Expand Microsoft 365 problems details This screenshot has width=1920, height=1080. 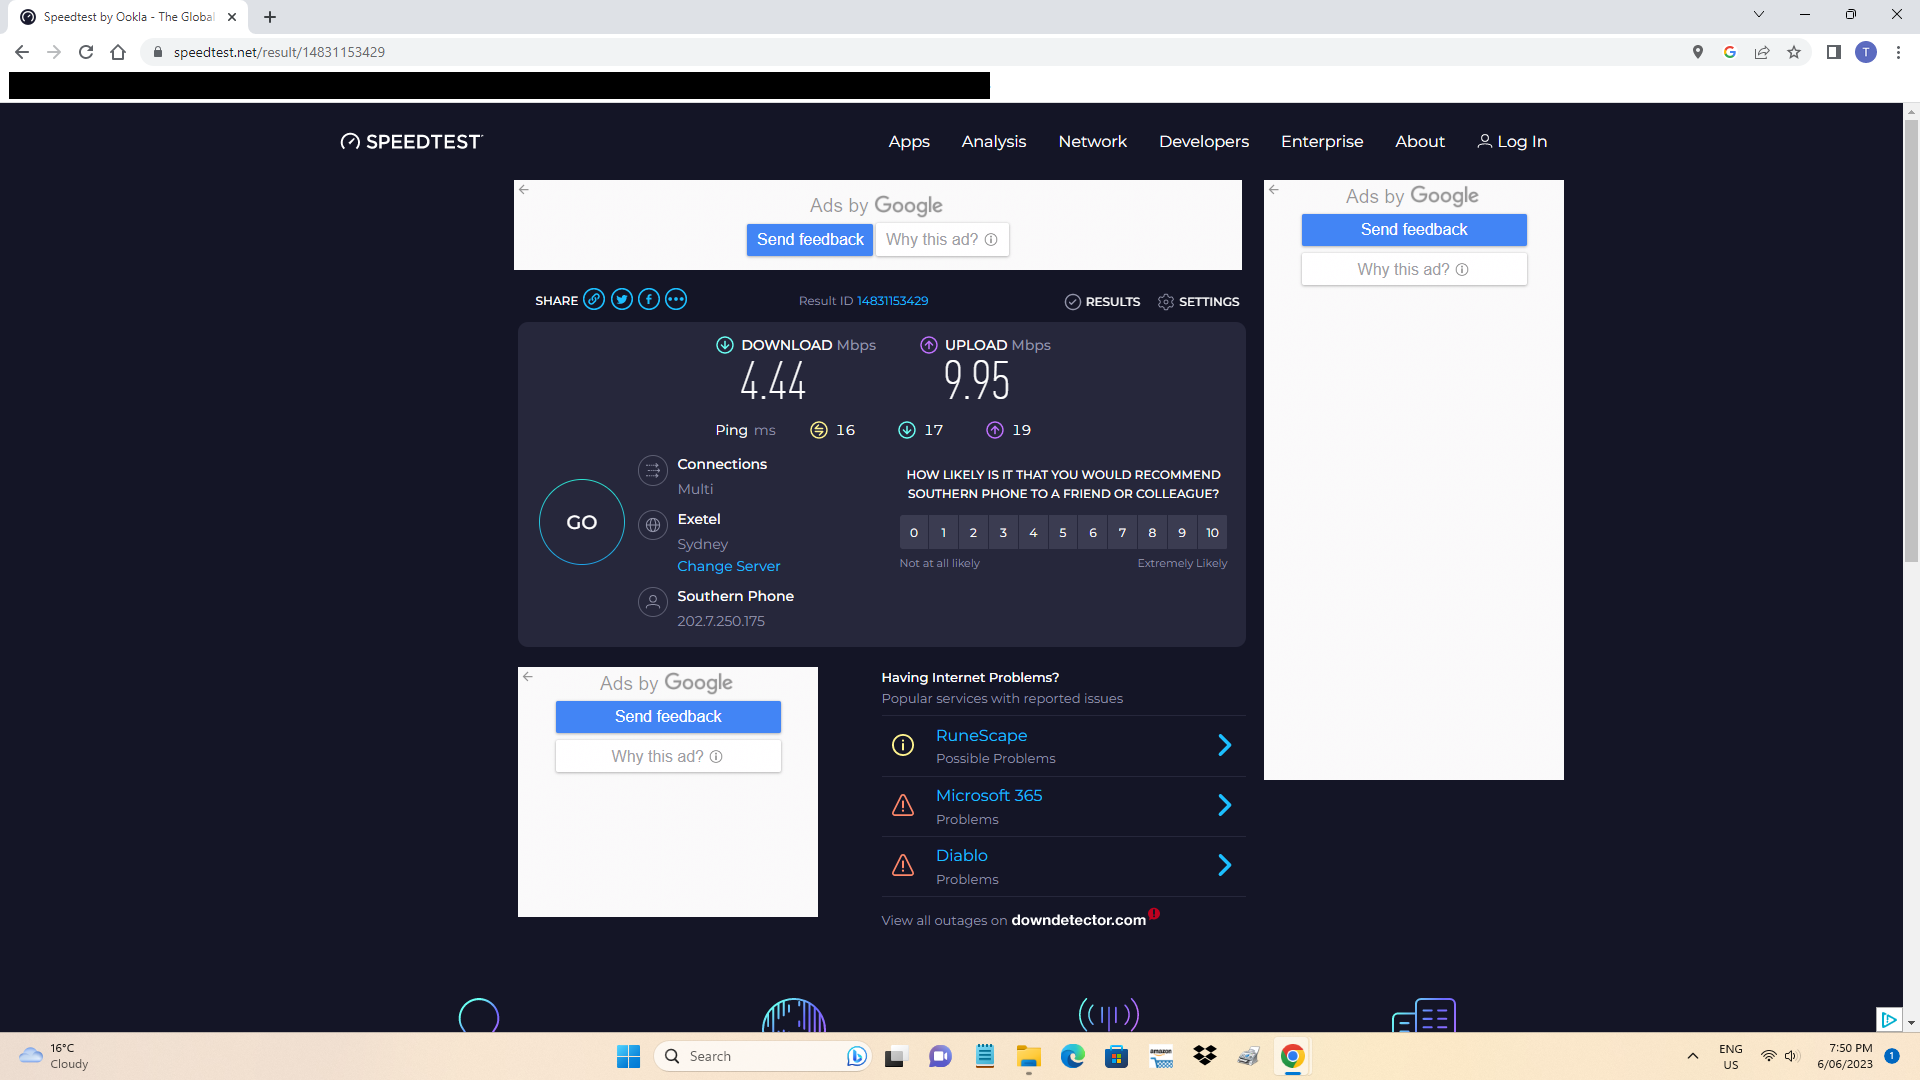(x=1224, y=805)
